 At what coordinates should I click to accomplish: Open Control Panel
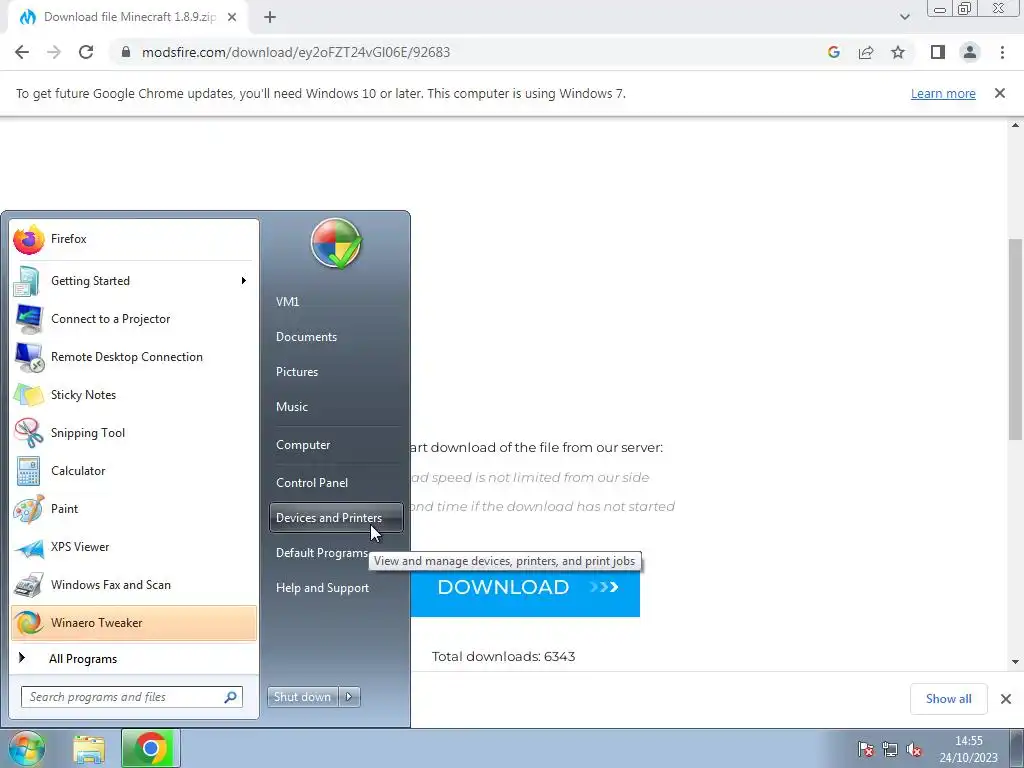click(336, 483)
